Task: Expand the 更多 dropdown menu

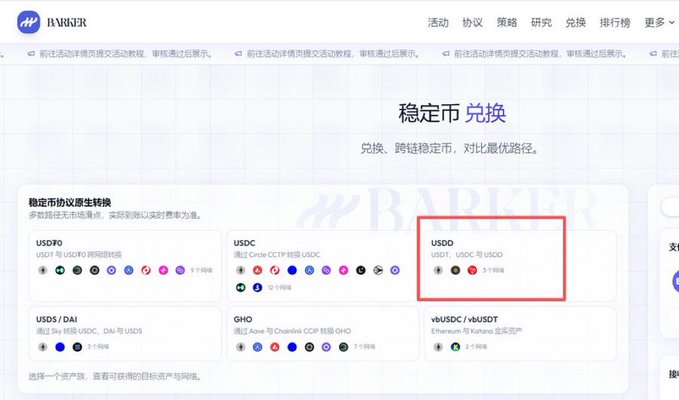Action: pyautogui.click(x=660, y=23)
